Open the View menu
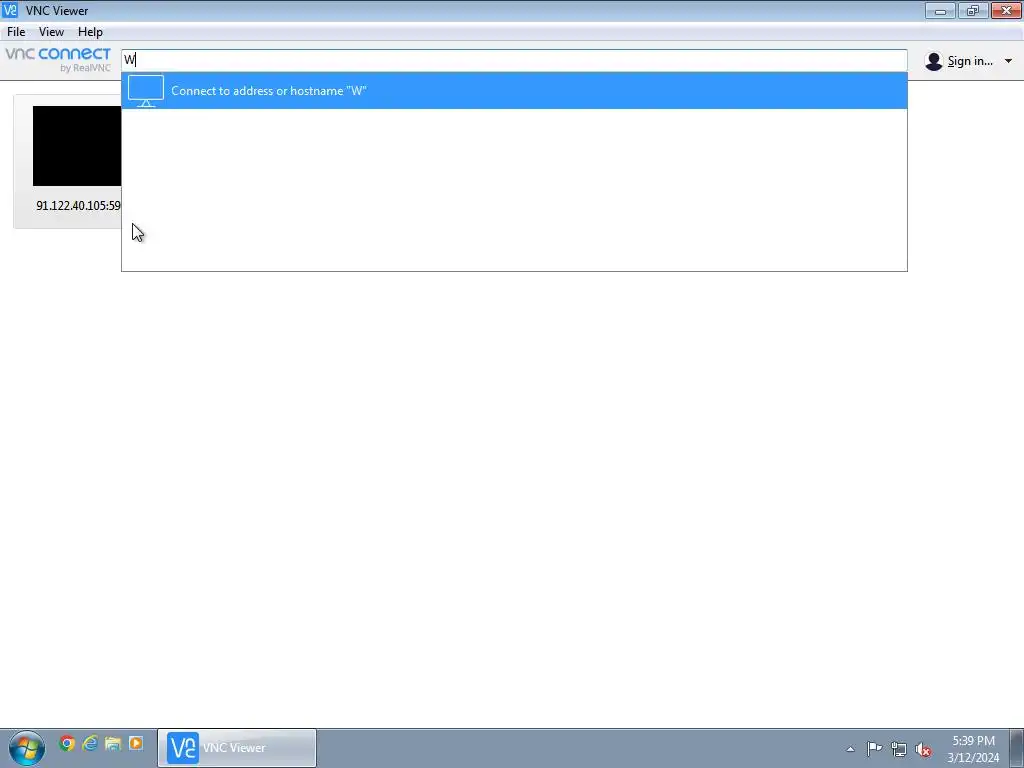 51,31
